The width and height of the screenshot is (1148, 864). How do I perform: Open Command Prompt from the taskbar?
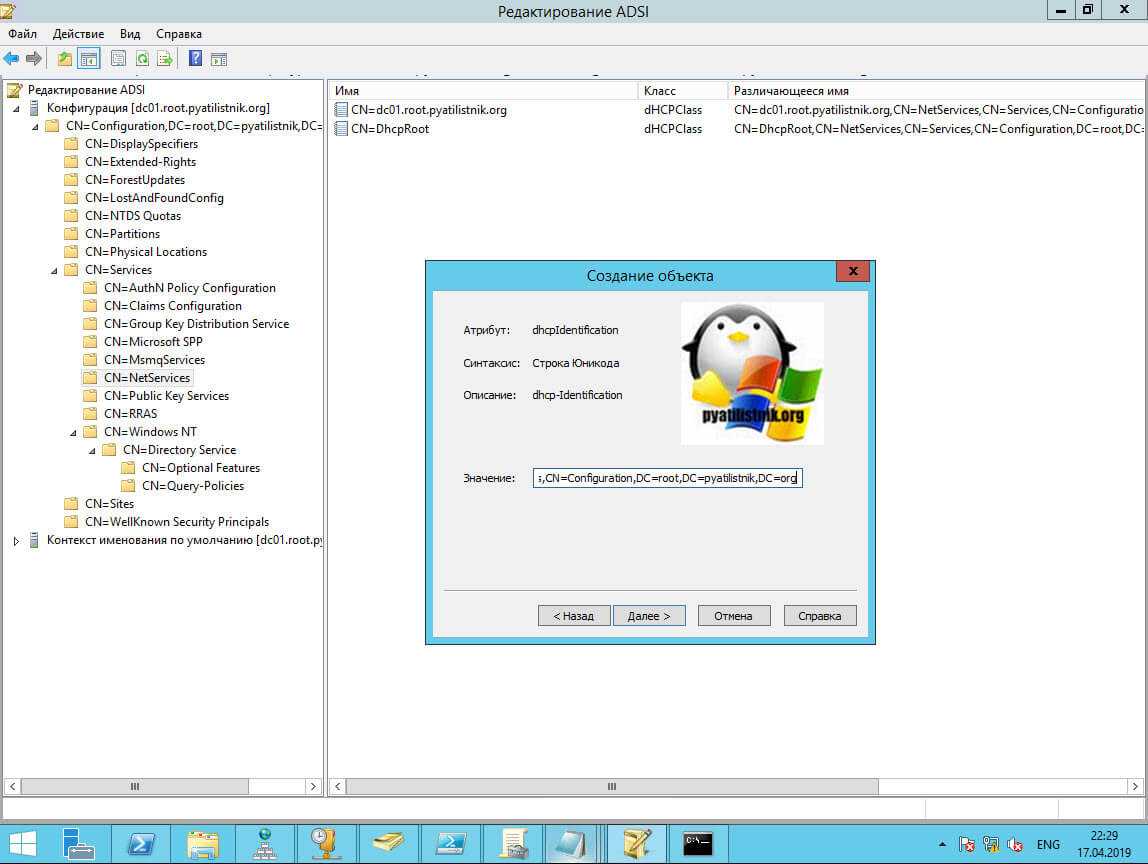[697, 843]
